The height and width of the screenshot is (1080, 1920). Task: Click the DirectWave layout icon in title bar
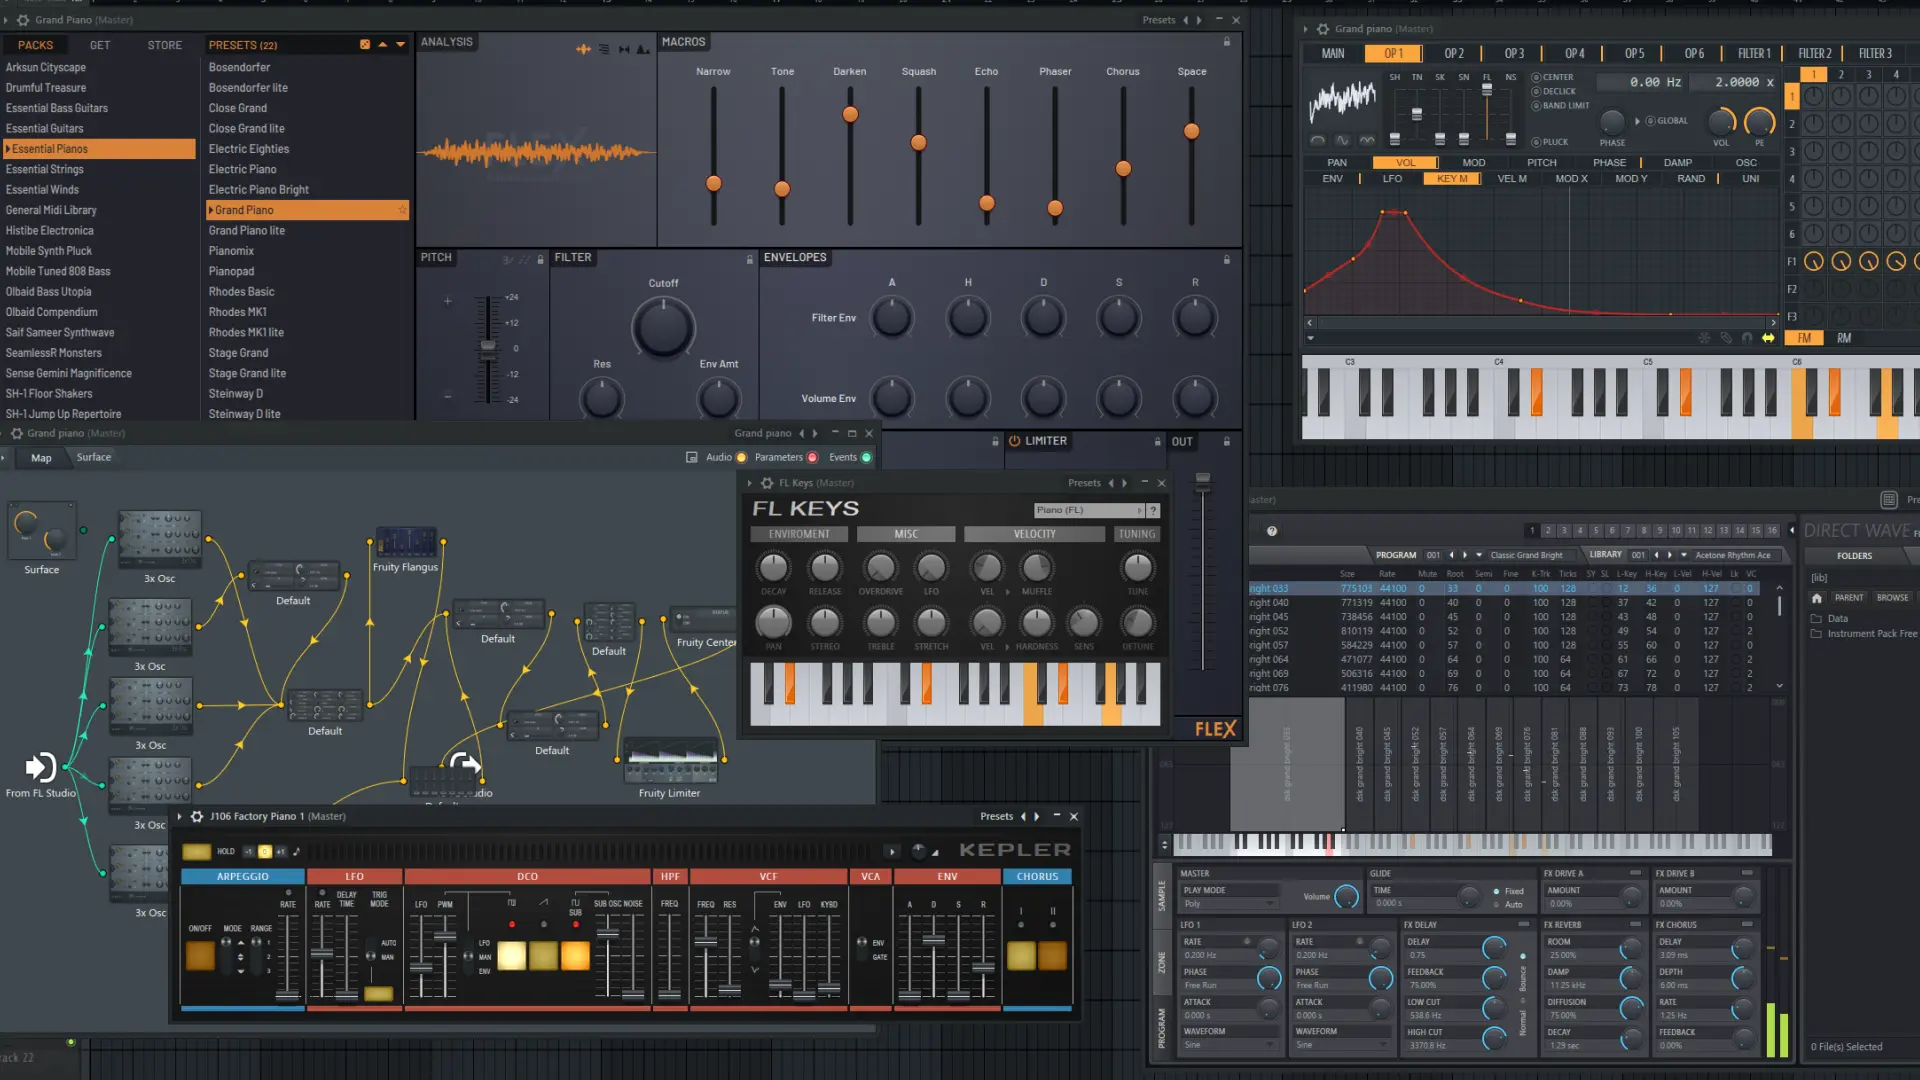(1889, 500)
